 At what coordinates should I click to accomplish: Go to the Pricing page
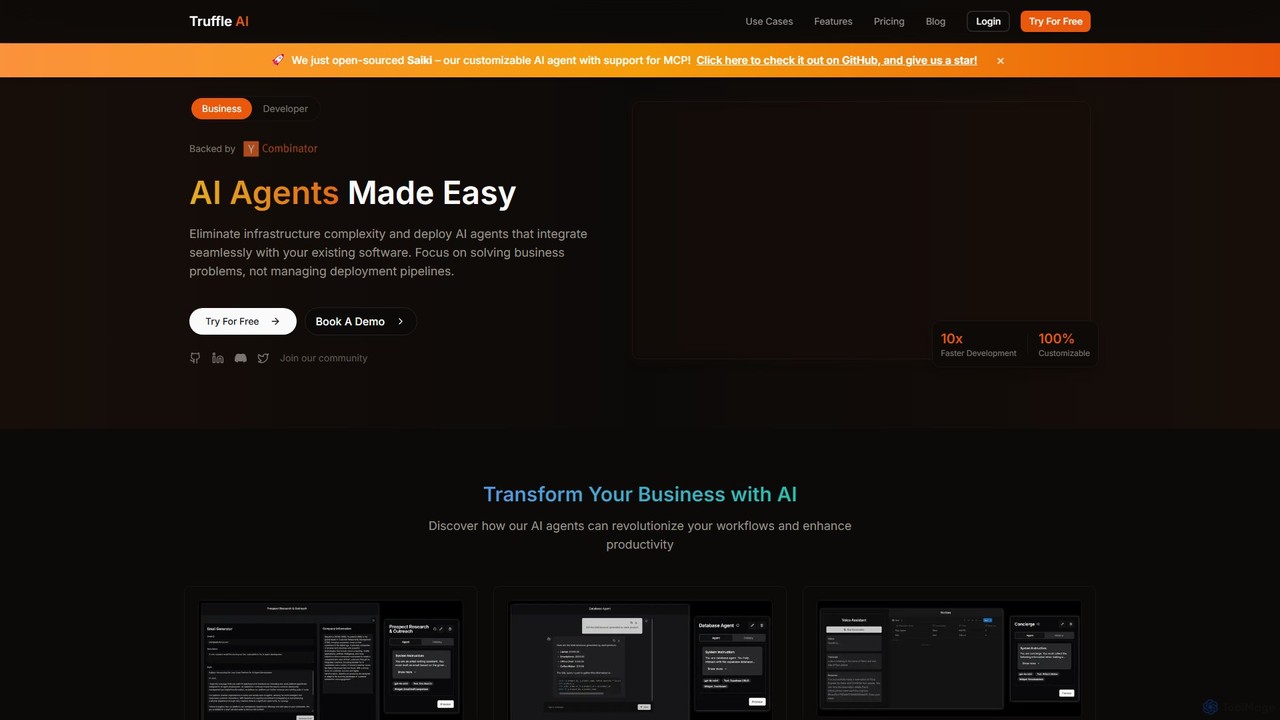click(889, 21)
